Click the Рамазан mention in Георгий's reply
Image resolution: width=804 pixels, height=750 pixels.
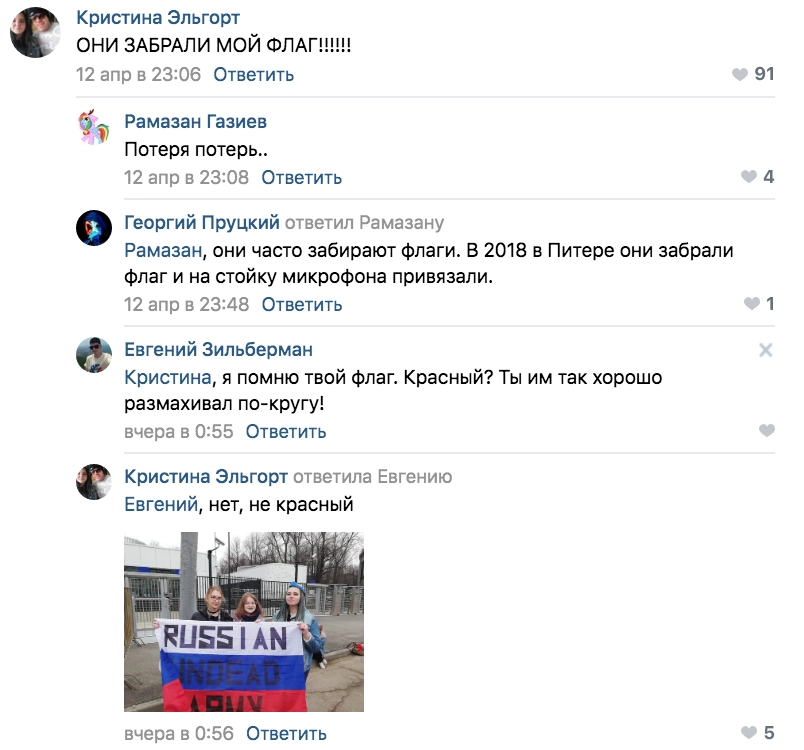(x=163, y=250)
